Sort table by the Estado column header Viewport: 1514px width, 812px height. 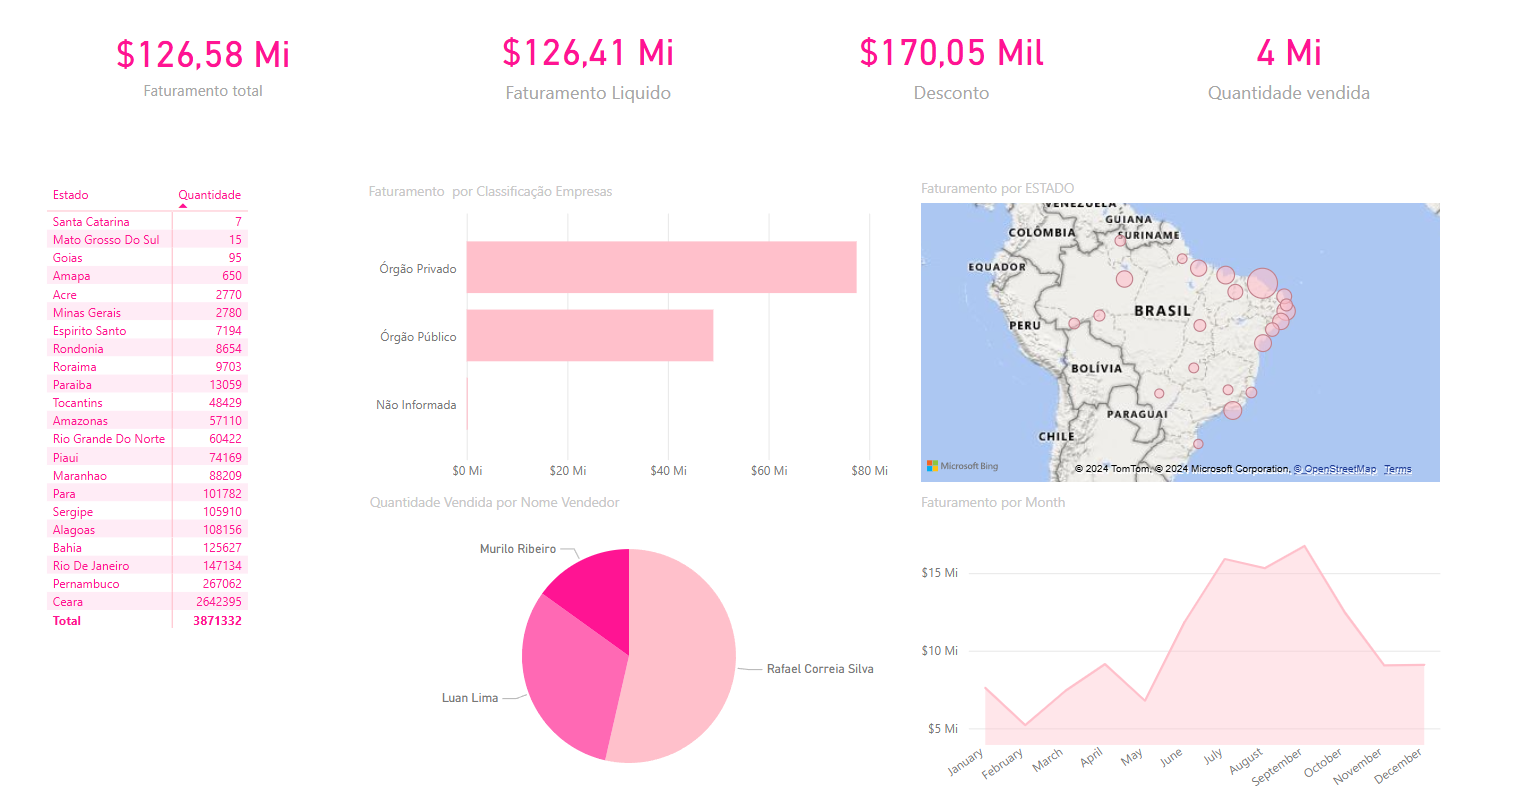point(71,195)
